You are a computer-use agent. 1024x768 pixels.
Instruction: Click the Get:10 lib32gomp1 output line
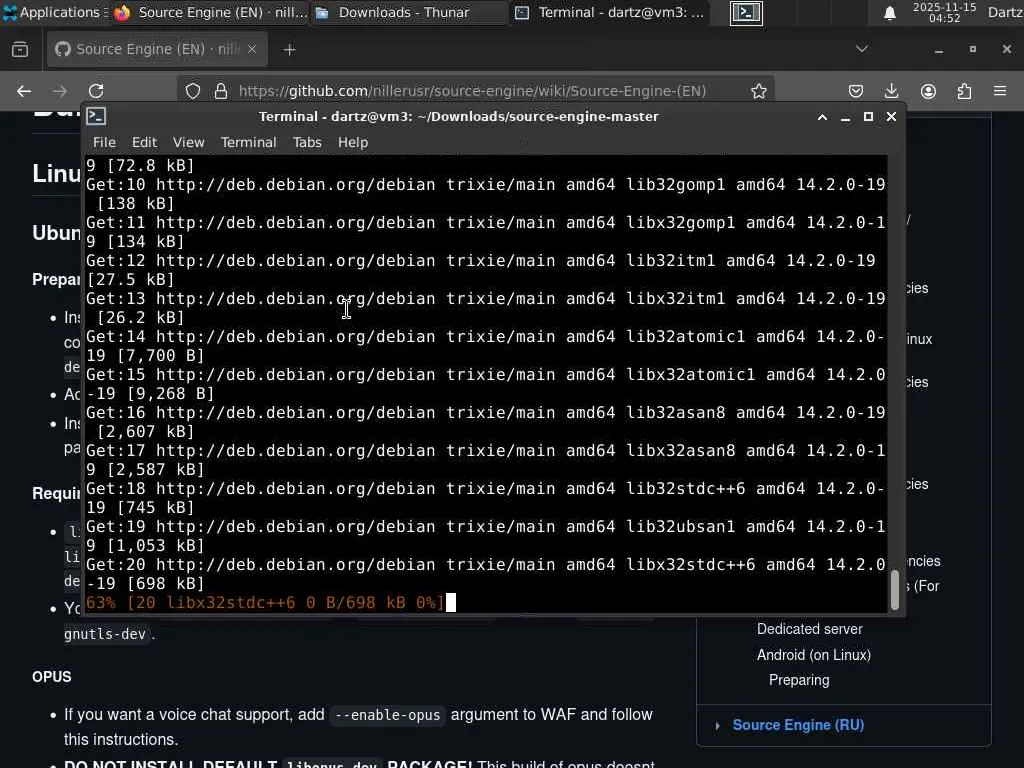pyautogui.click(x=485, y=194)
